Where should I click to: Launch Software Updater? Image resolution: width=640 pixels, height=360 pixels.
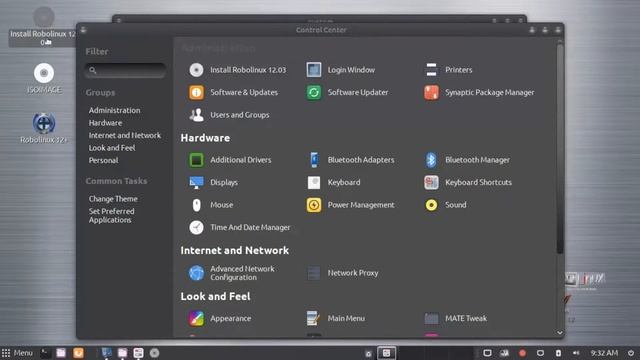[x=347, y=92]
